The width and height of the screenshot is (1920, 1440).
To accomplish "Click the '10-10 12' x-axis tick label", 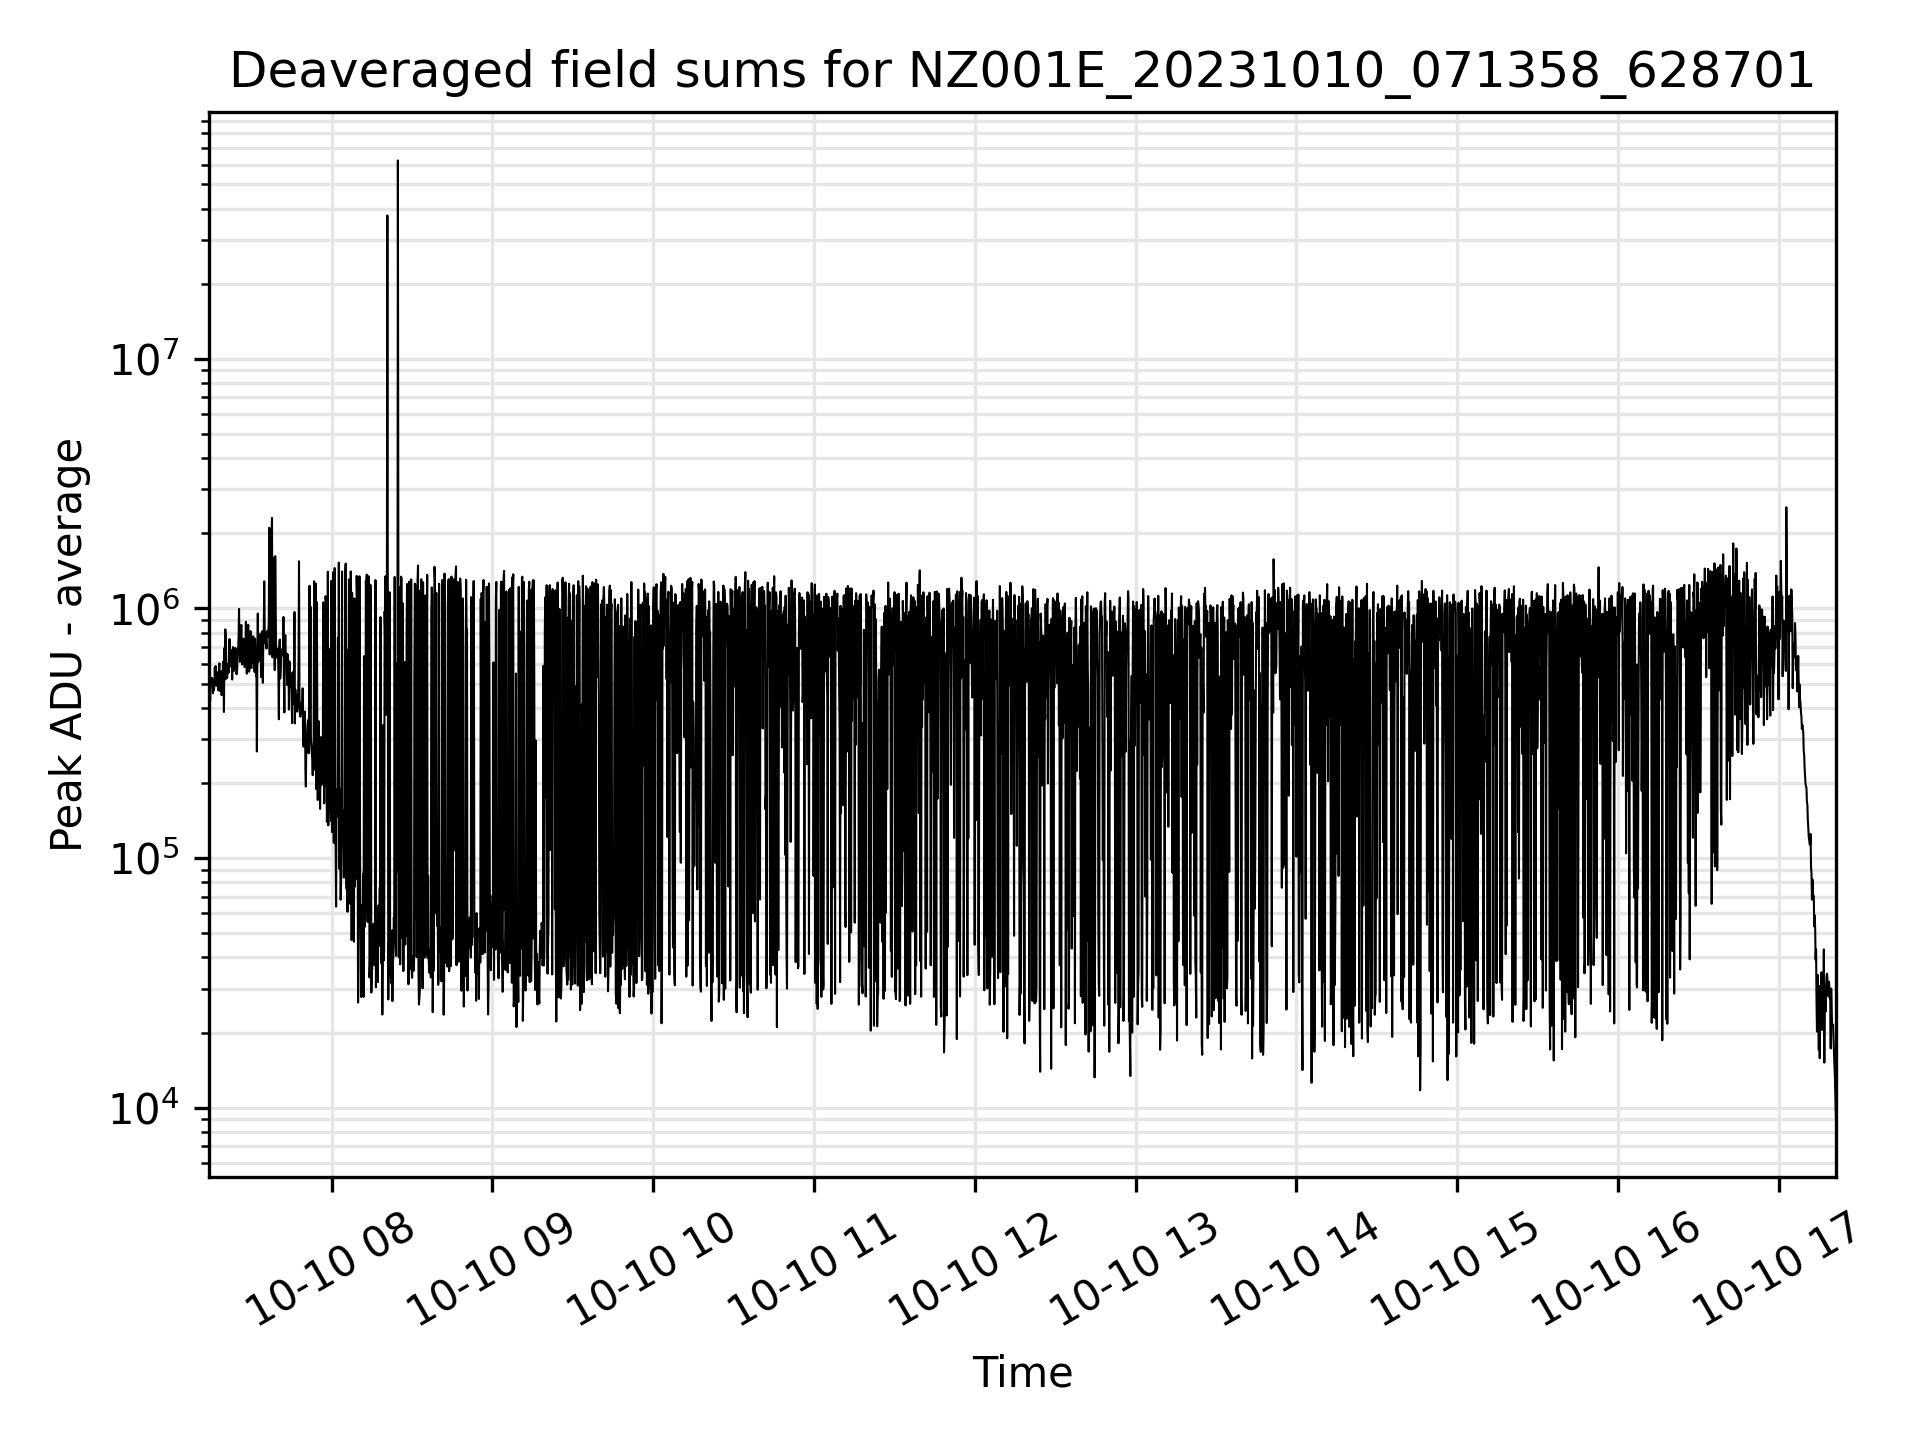I will (x=975, y=1269).
